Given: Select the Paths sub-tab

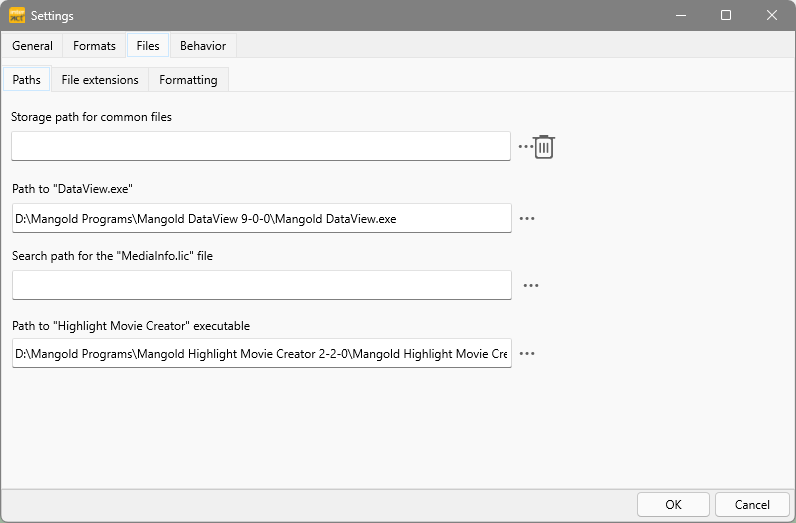Looking at the screenshot, I should pos(26,80).
